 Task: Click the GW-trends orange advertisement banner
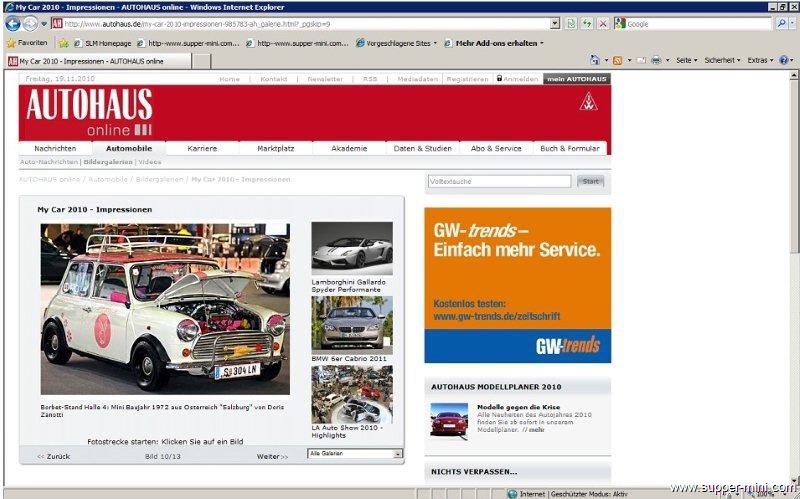point(517,285)
